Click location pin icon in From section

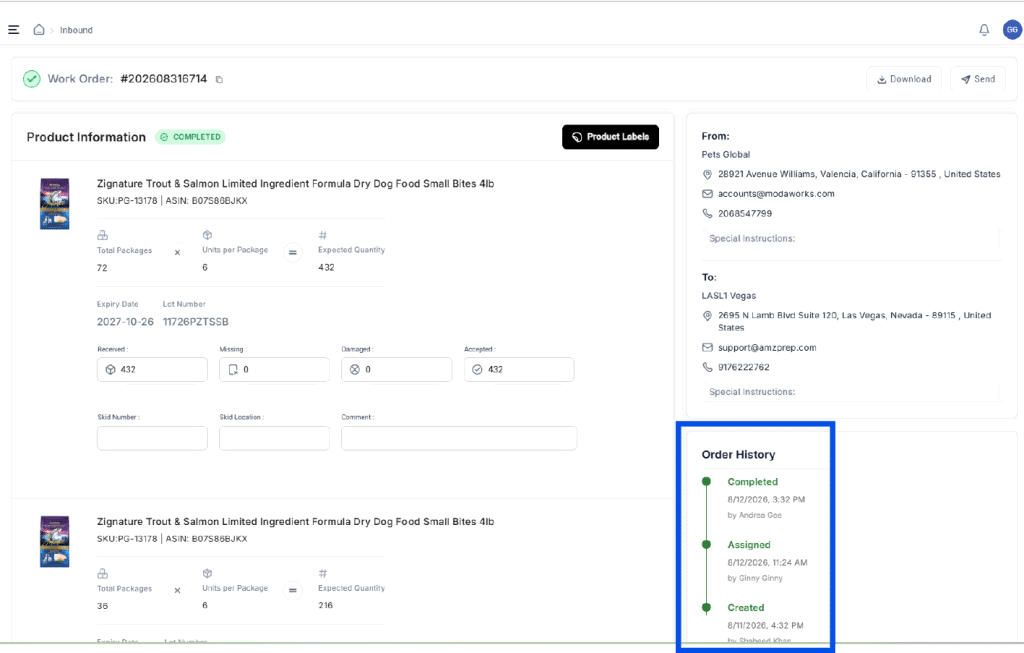coord(707,174)
